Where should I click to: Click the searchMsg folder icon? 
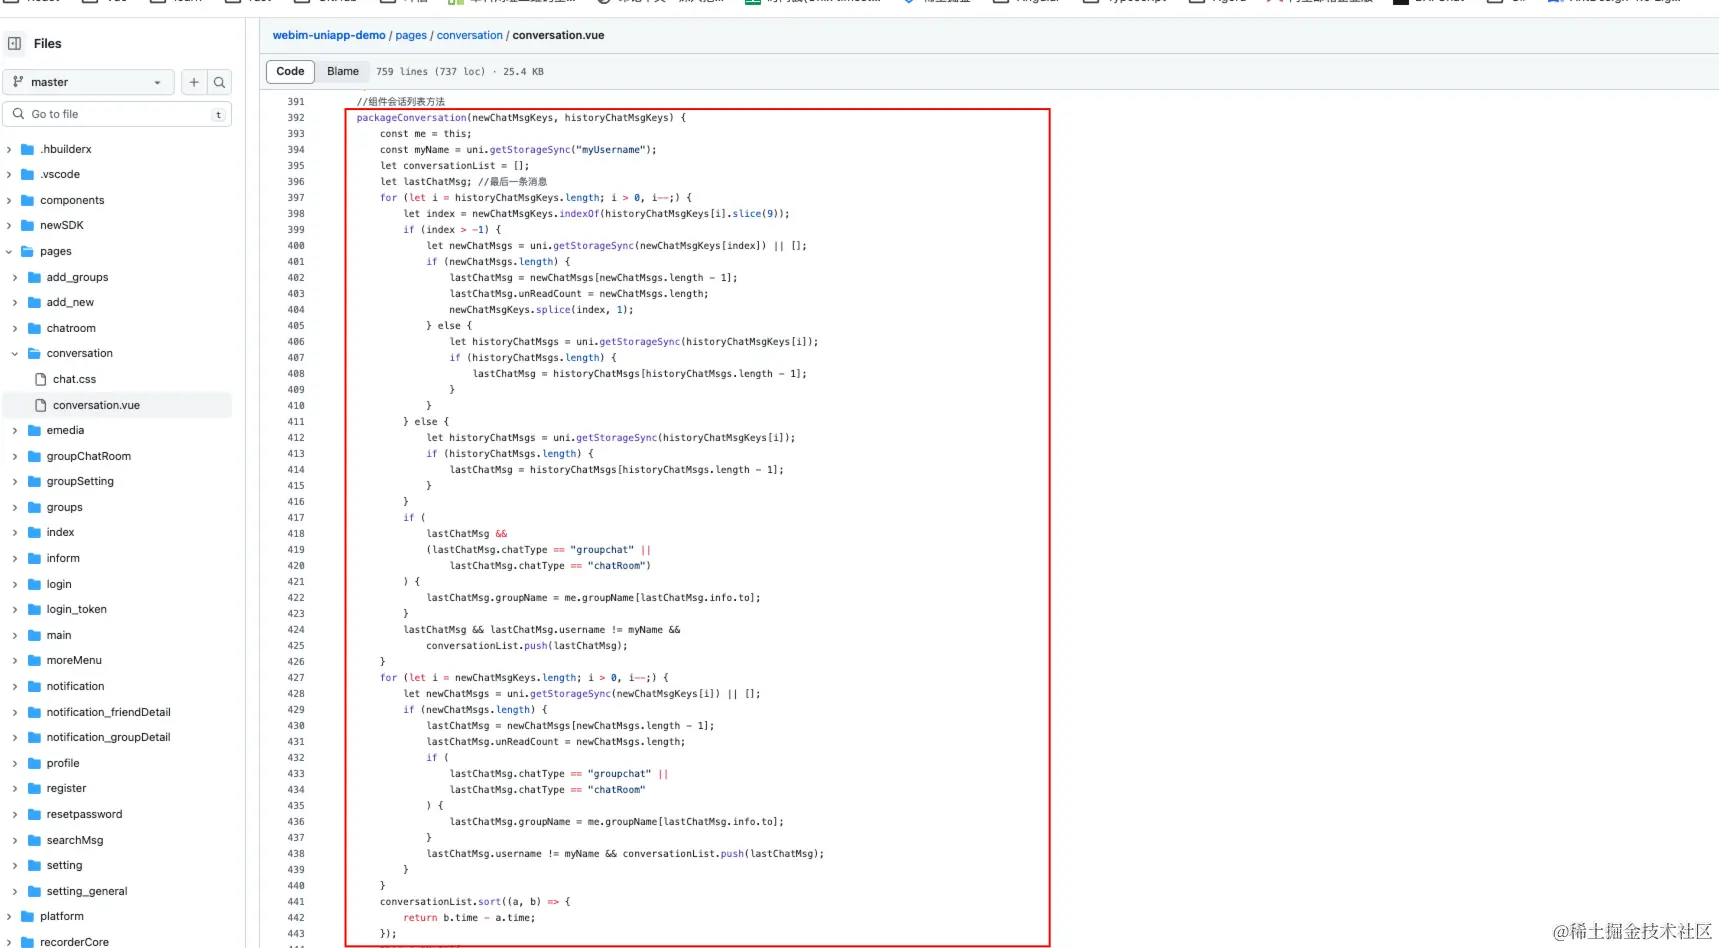[x=34, y=840]
